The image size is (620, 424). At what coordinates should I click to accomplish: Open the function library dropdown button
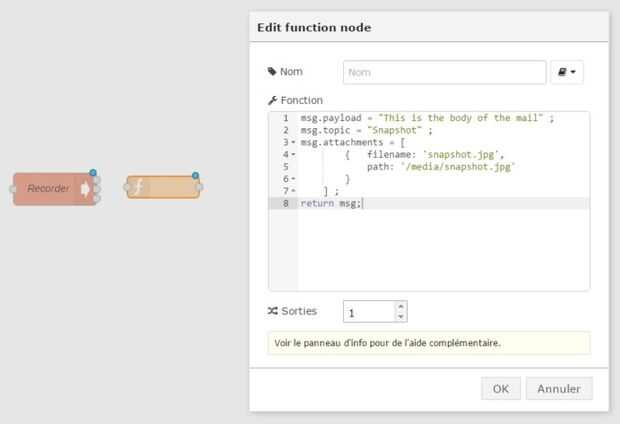pos(567,72)
